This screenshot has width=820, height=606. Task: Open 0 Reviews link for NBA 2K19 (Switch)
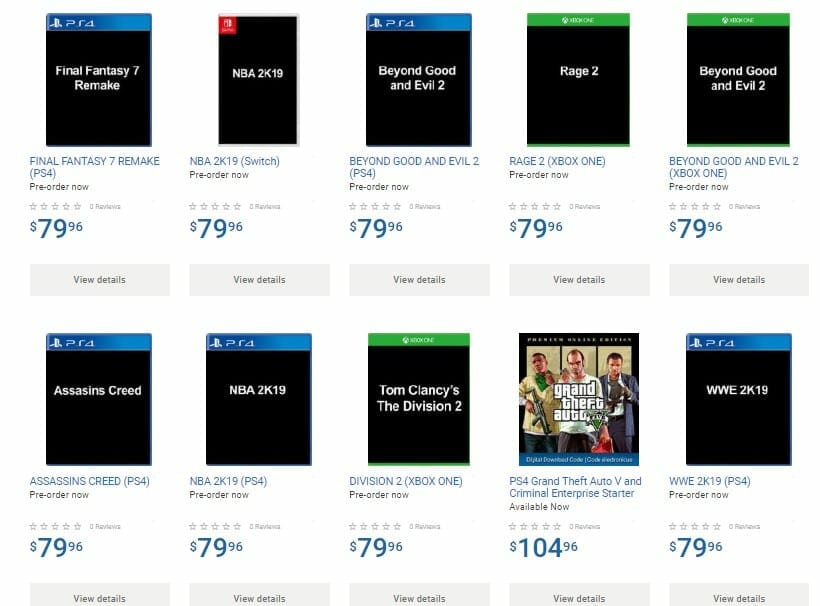tap(265, 206)
